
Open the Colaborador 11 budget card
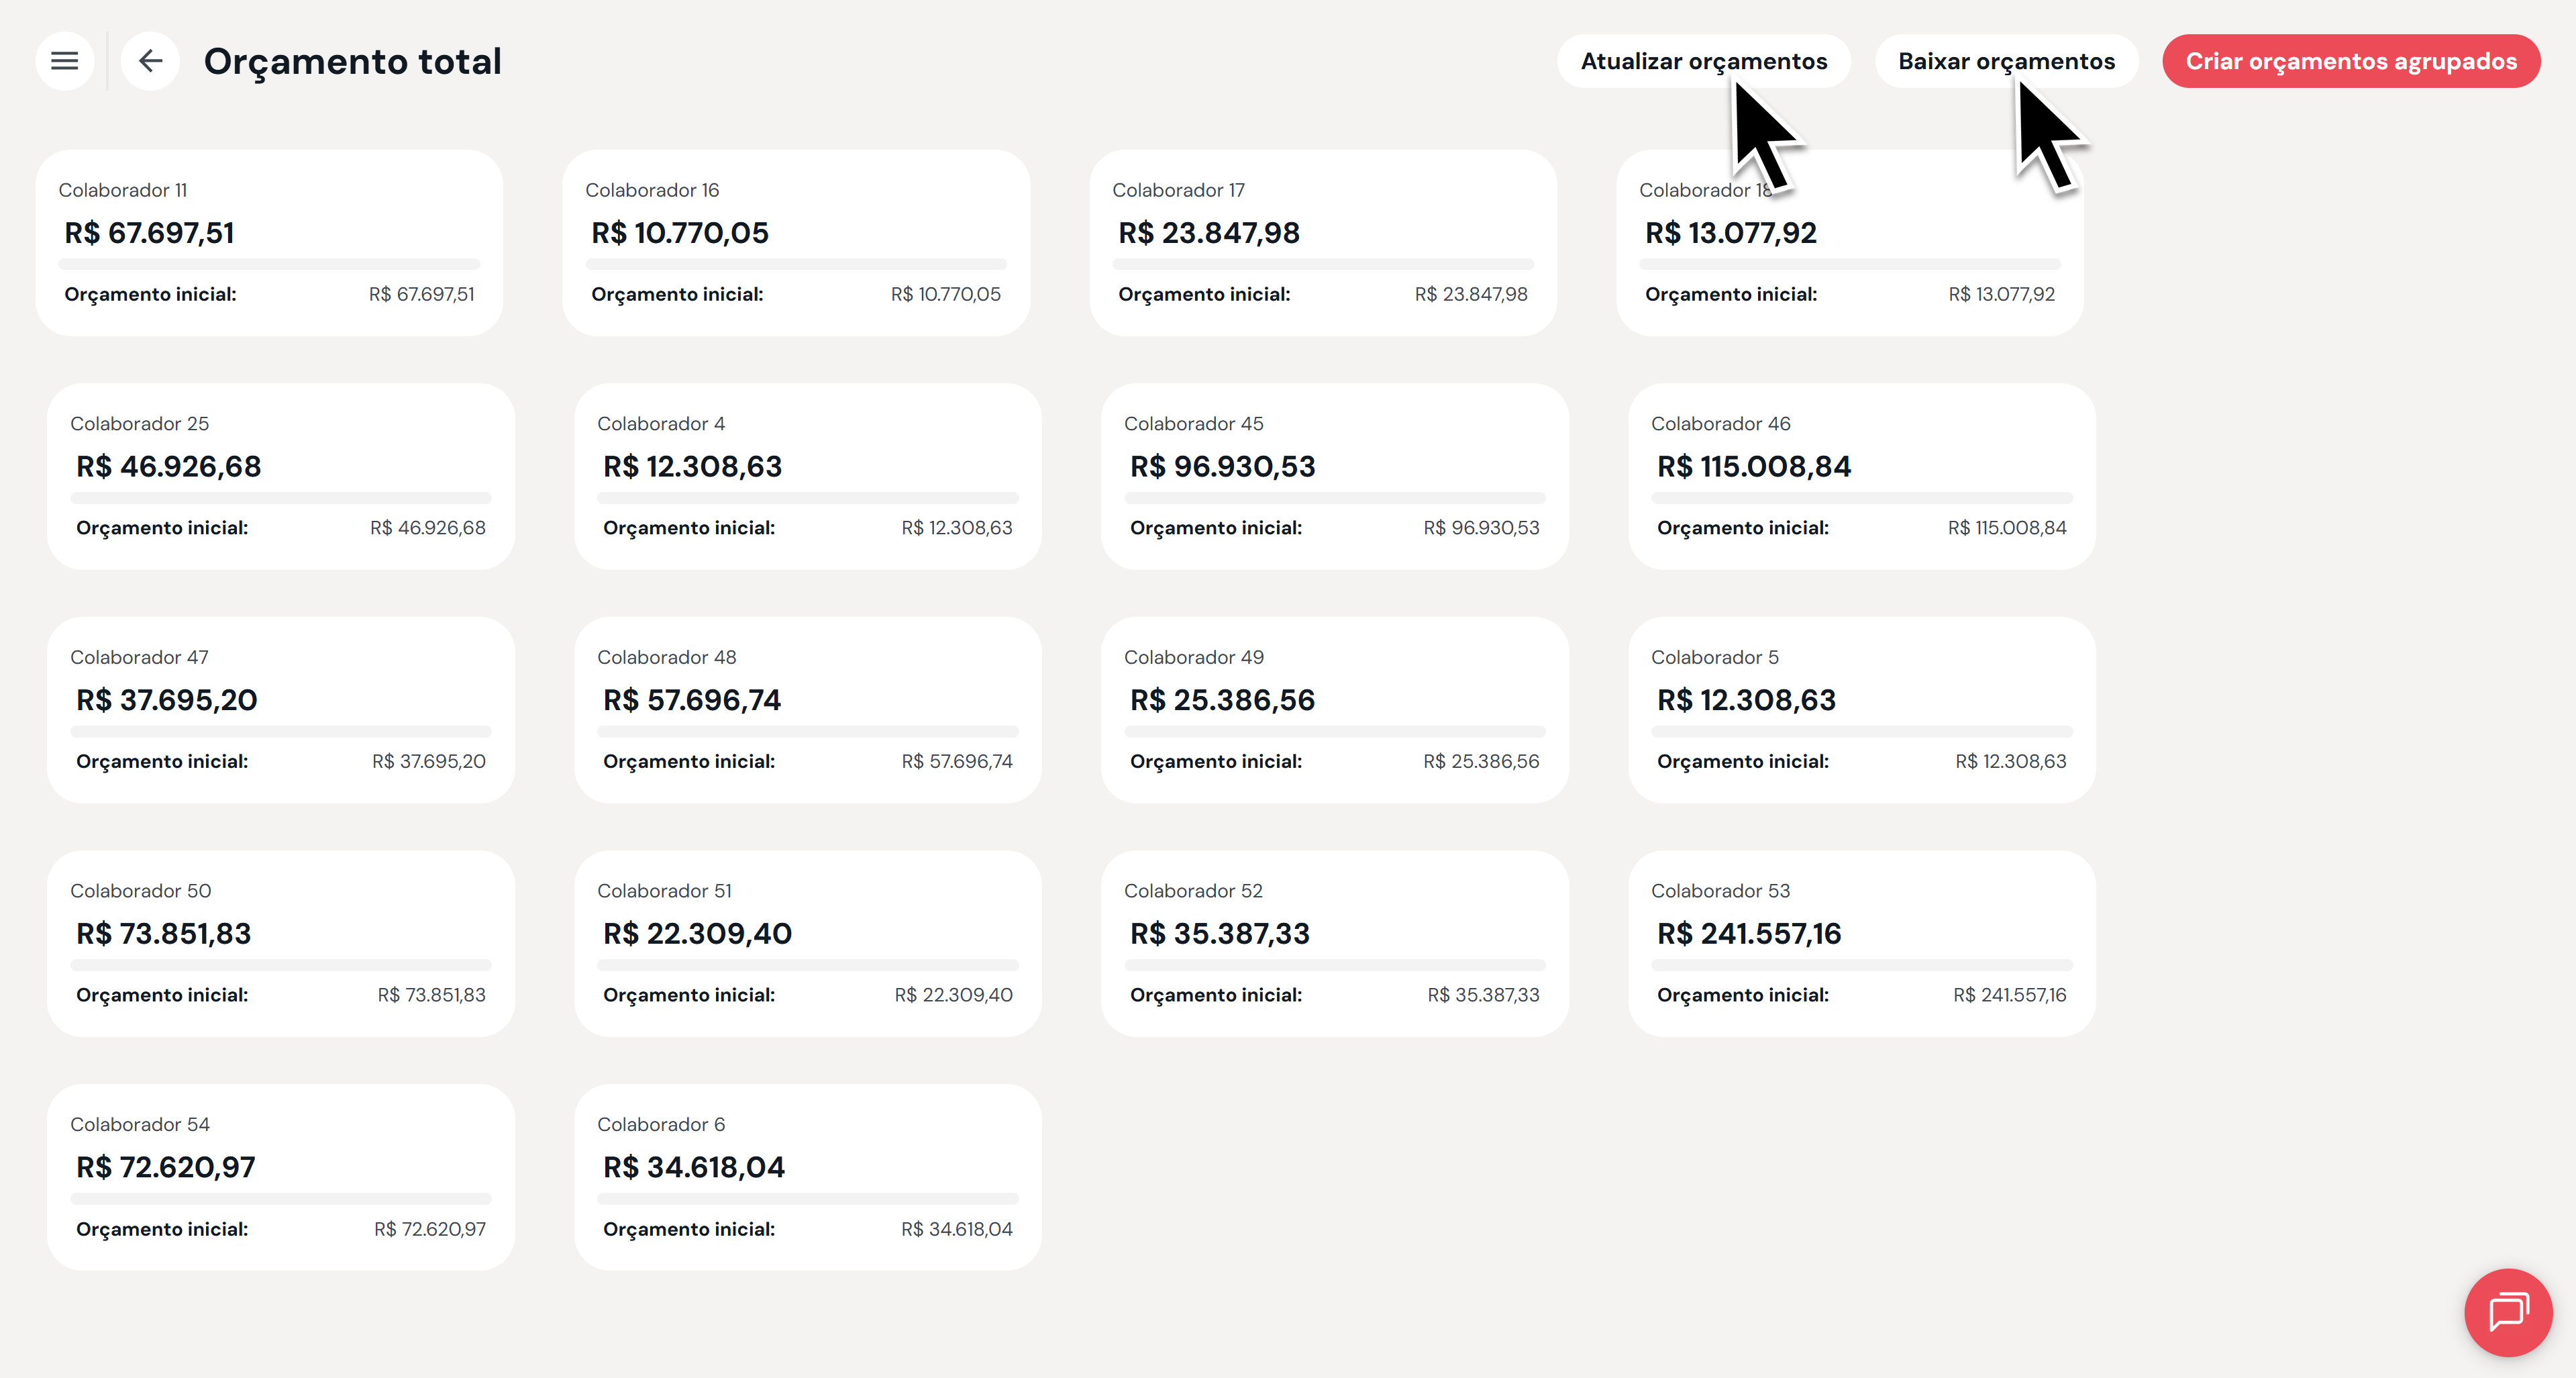point(269,243)
